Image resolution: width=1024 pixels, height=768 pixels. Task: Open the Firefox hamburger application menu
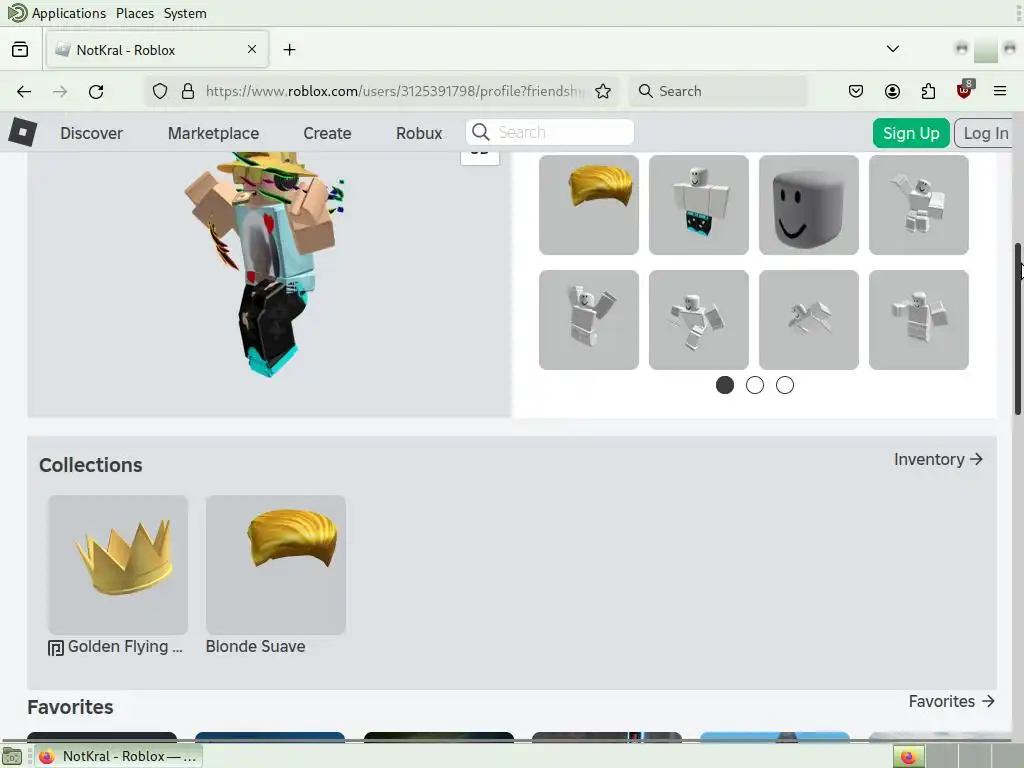click(x=1000, y=91)
